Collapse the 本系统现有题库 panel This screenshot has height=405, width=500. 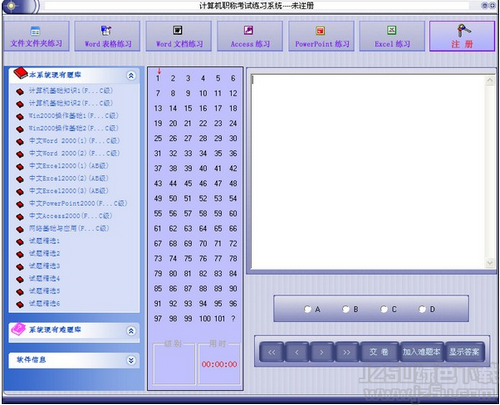click(x=131, y=76)
